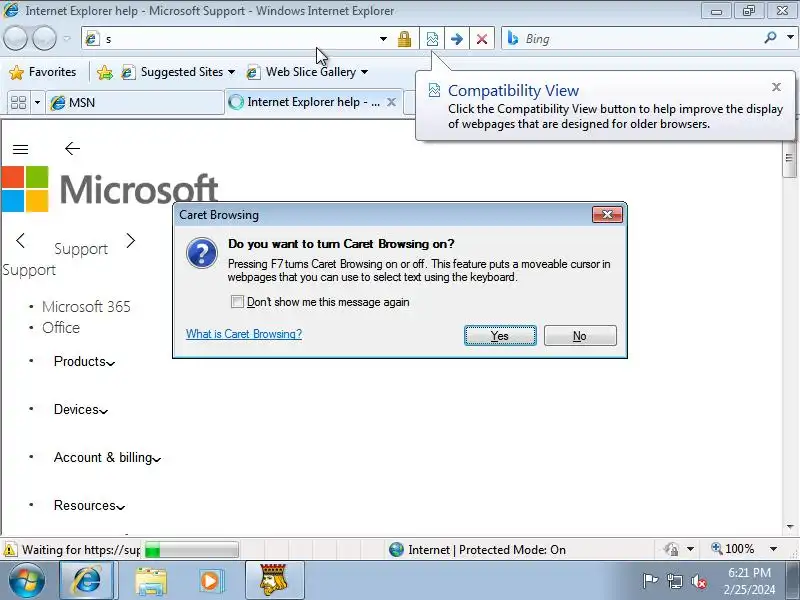Close the Compatibility View tooltip

coord(776,87)
